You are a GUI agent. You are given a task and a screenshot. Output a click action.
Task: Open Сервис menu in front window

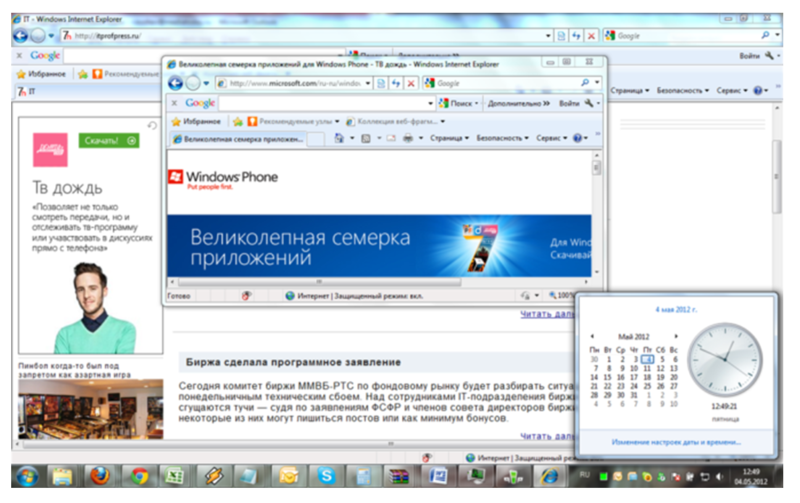pos(552,138)
